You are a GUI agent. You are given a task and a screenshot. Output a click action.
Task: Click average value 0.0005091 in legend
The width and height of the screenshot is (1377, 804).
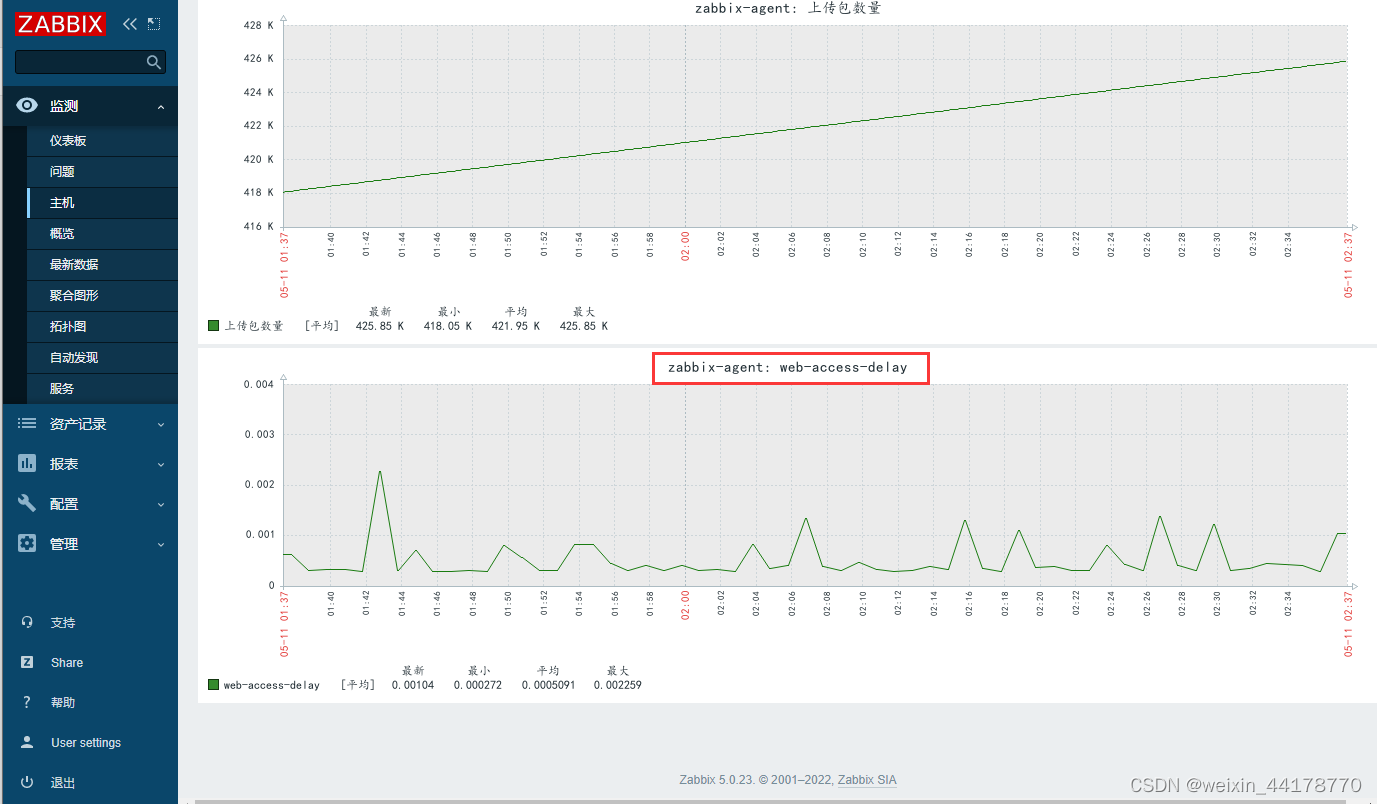point(548,685)
